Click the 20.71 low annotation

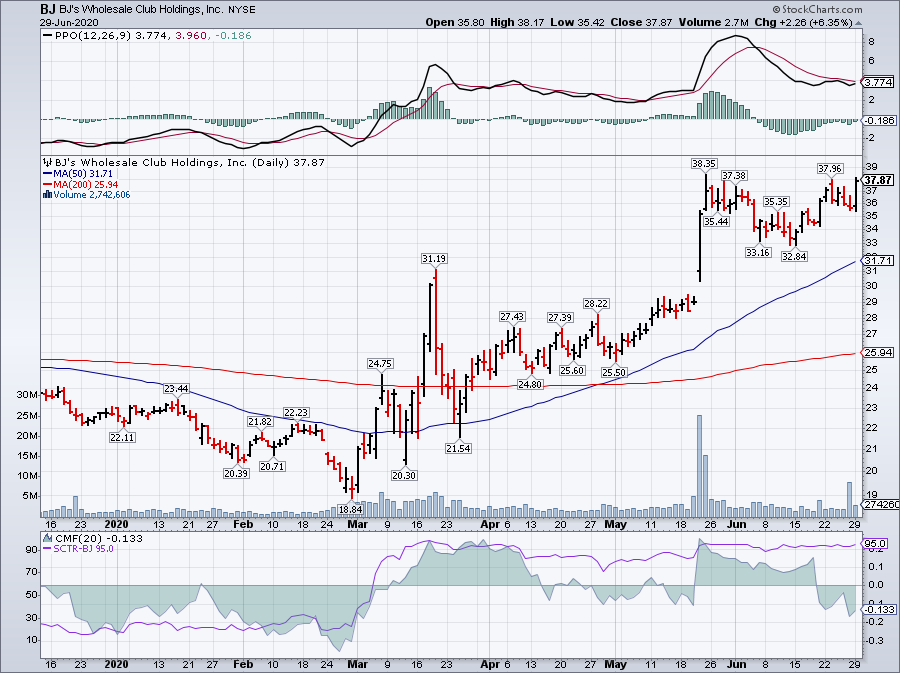click(x=272, y=466)
